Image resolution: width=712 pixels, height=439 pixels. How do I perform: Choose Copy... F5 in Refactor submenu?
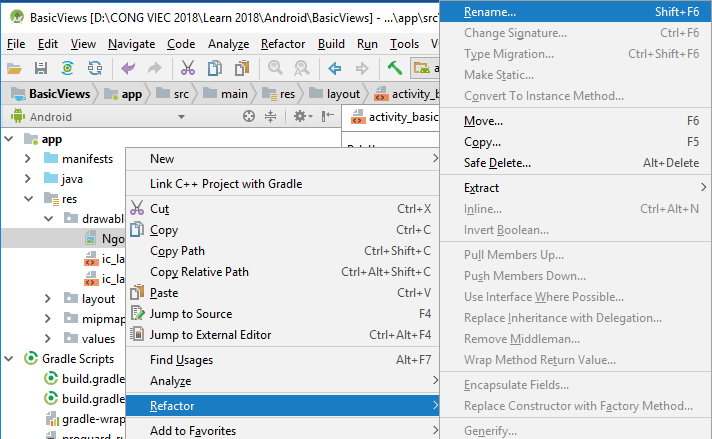pos(575,142)
